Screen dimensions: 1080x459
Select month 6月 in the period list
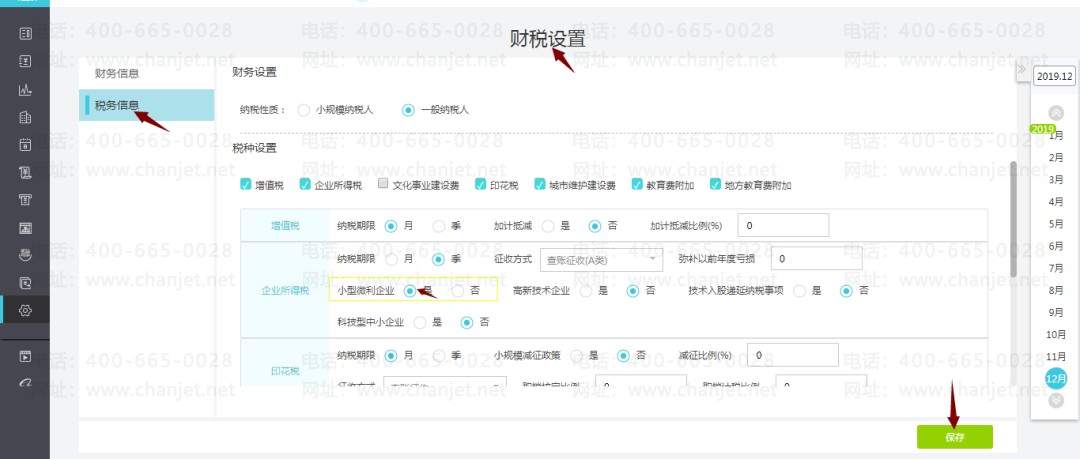(x=1056, y=246)
